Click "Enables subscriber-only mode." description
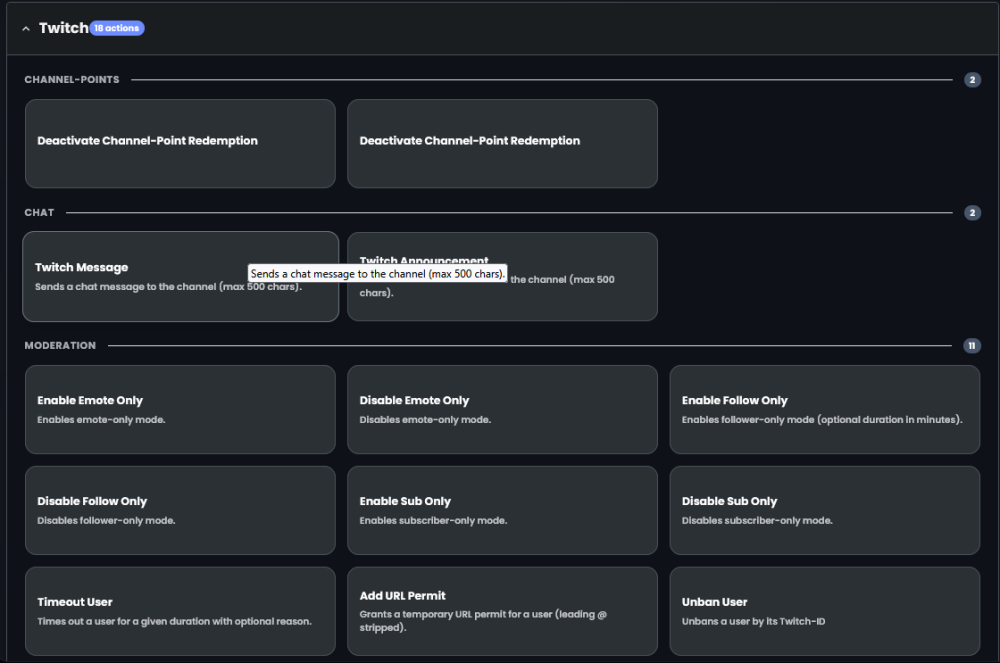The image size is (1000, 663). 433,520
